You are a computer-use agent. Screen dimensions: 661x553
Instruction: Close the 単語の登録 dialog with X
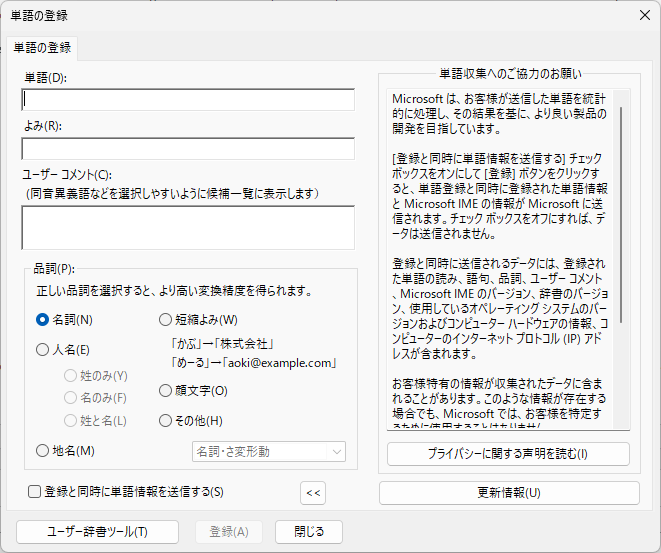(645, 15)
